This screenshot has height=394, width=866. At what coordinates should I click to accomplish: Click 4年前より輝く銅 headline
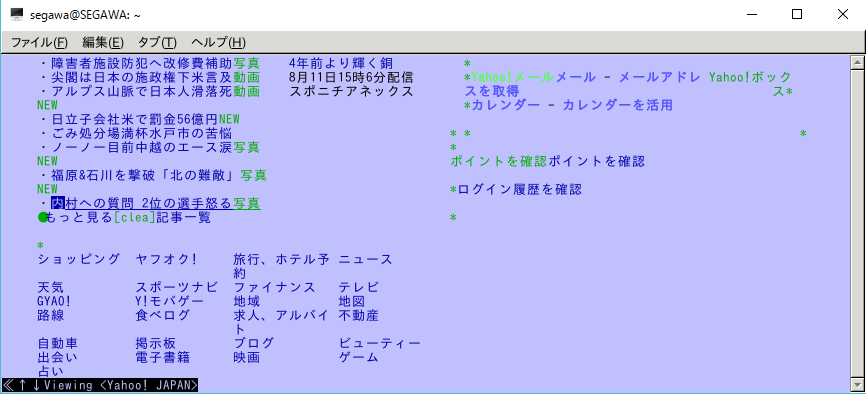tap(341, 63)
